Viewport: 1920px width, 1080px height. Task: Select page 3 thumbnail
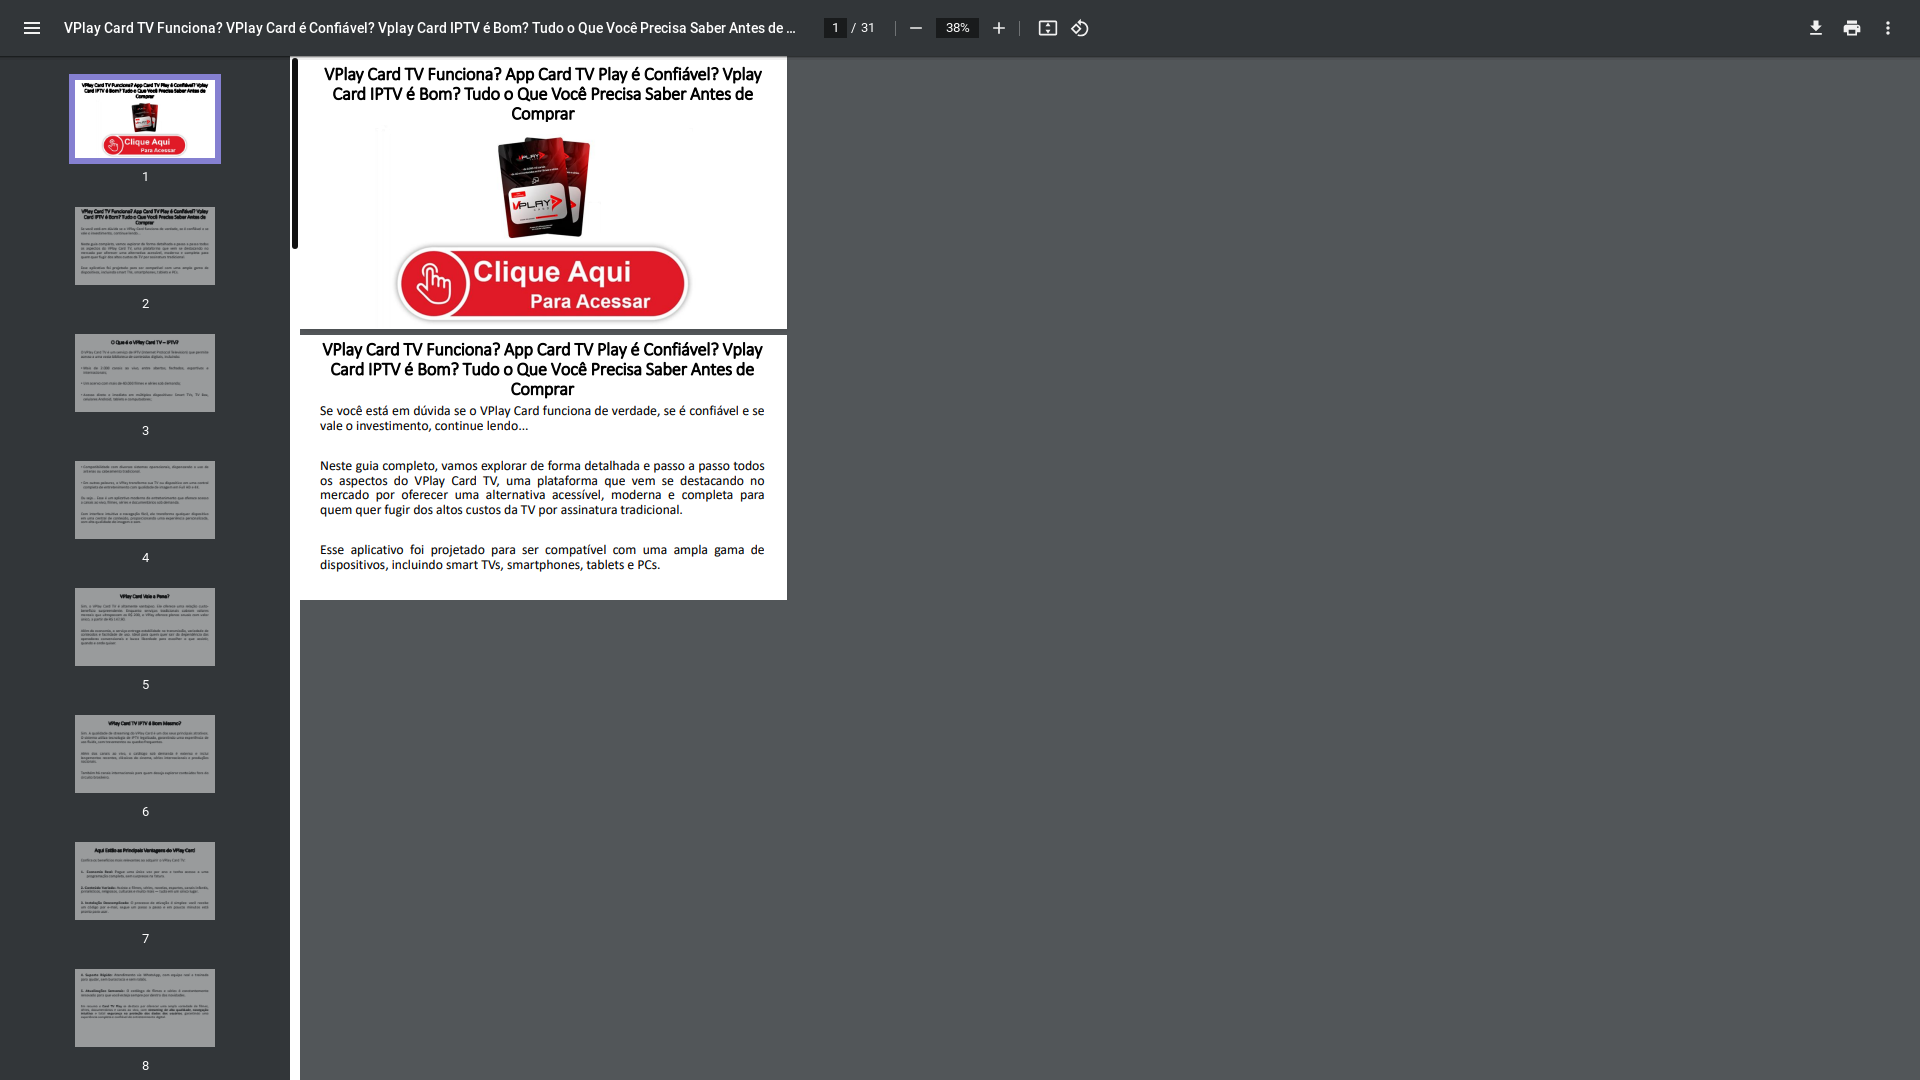click(145, 373)
